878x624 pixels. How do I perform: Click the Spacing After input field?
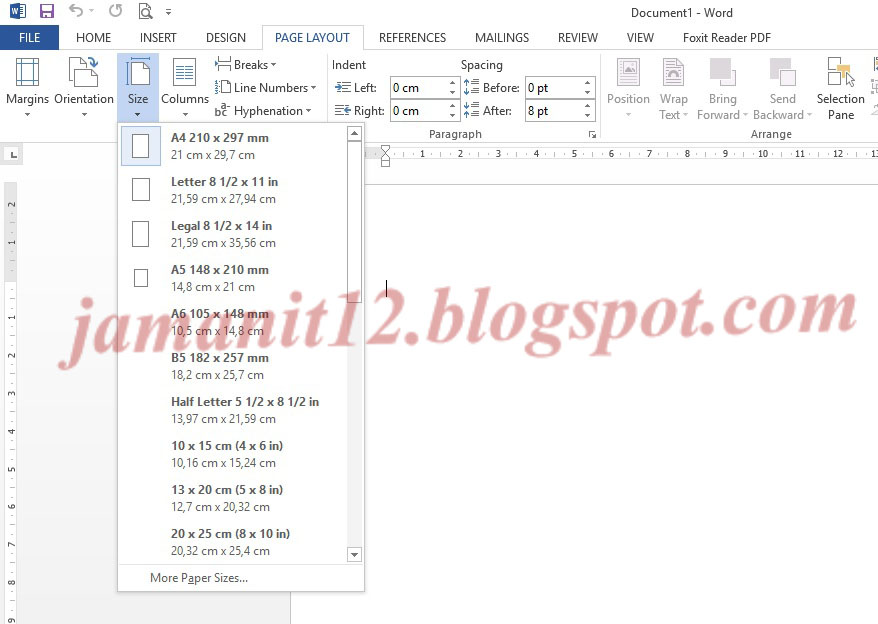coord(553,110)
